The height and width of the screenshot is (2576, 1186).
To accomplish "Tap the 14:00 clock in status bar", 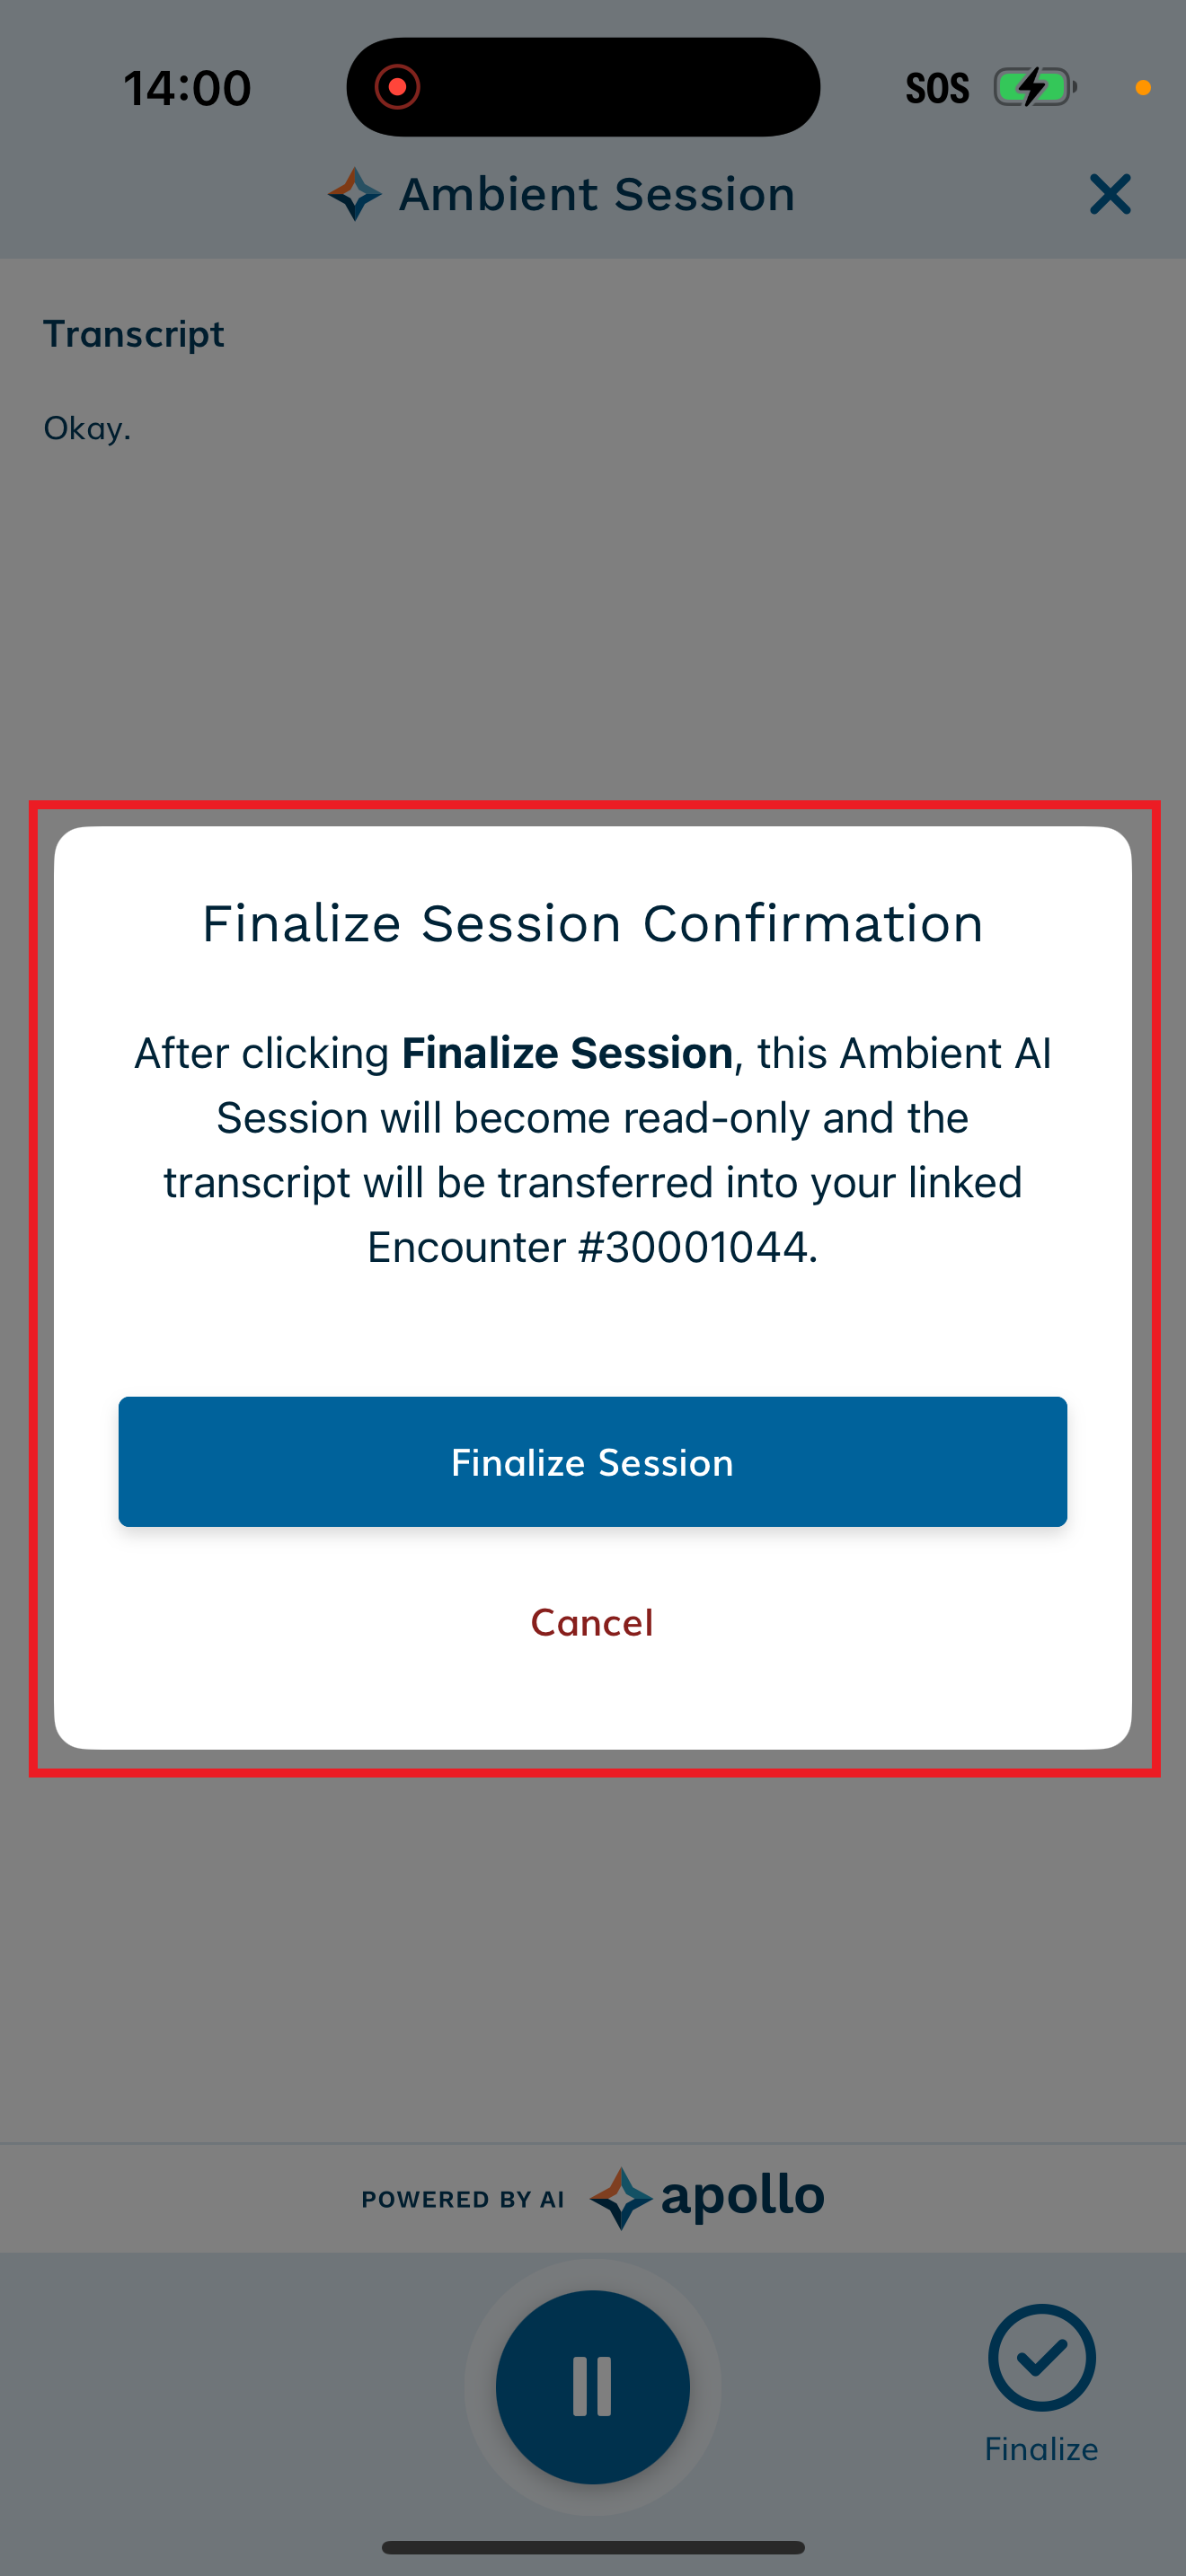I will coord(187,88).
